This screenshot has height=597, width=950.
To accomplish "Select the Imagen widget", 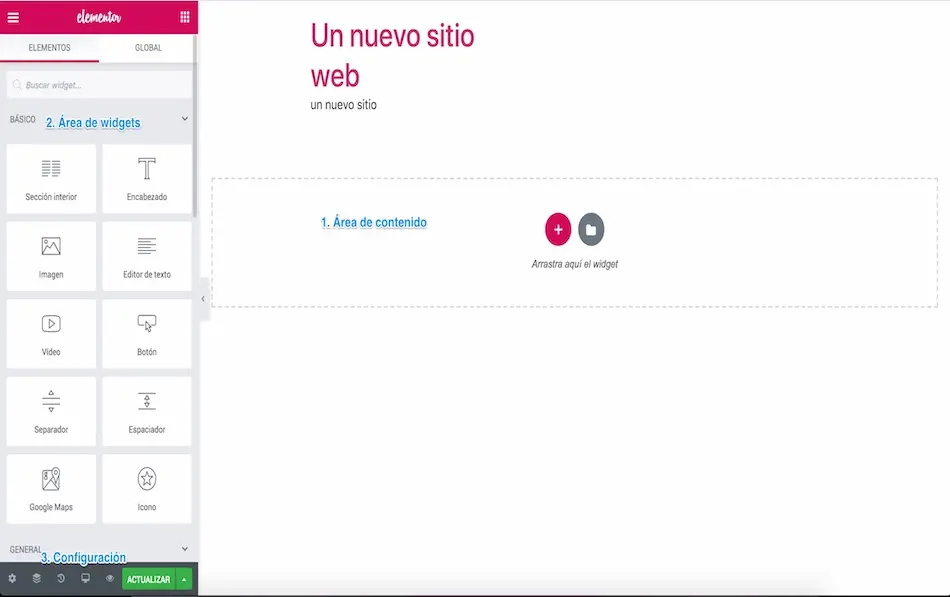I will click(51, 256).
